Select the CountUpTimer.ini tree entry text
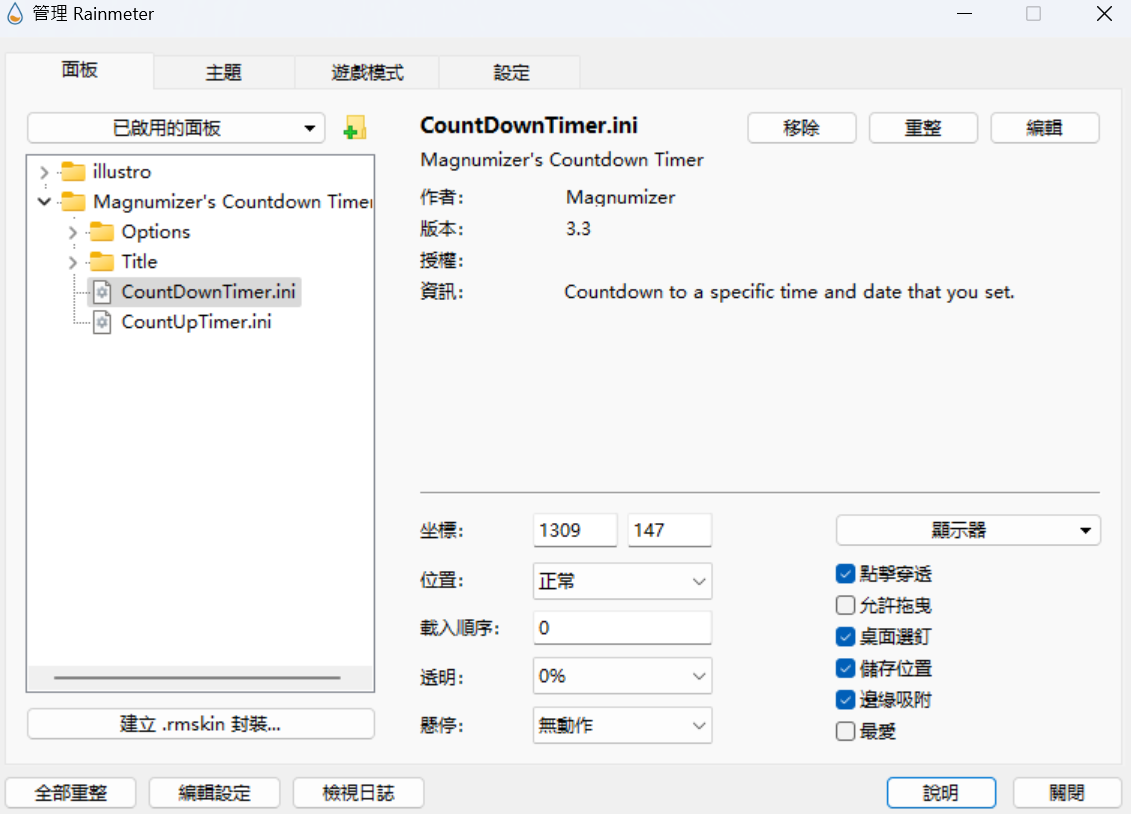The height and width of the screenshot is (814, 1131). pos(196,322)
